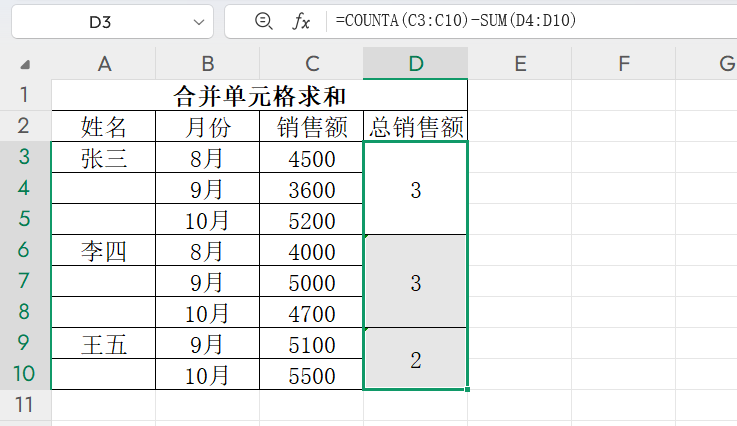Select column E header
Image resolution: width=737 pixels, height=426 pixels.
519,64
